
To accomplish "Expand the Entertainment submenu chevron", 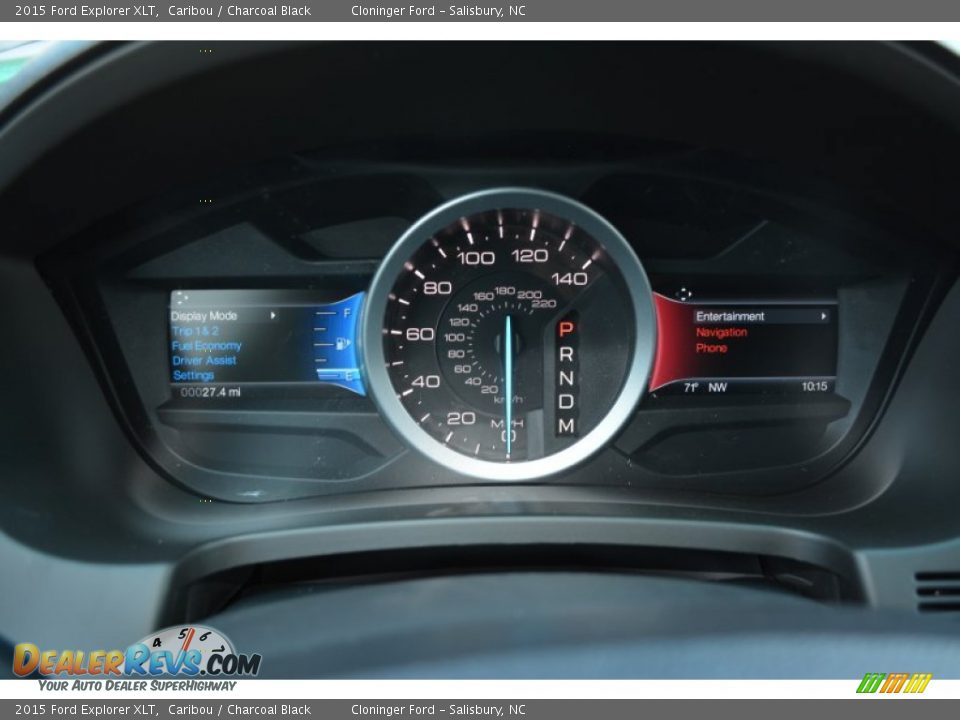I will click(x=823, y=316).
